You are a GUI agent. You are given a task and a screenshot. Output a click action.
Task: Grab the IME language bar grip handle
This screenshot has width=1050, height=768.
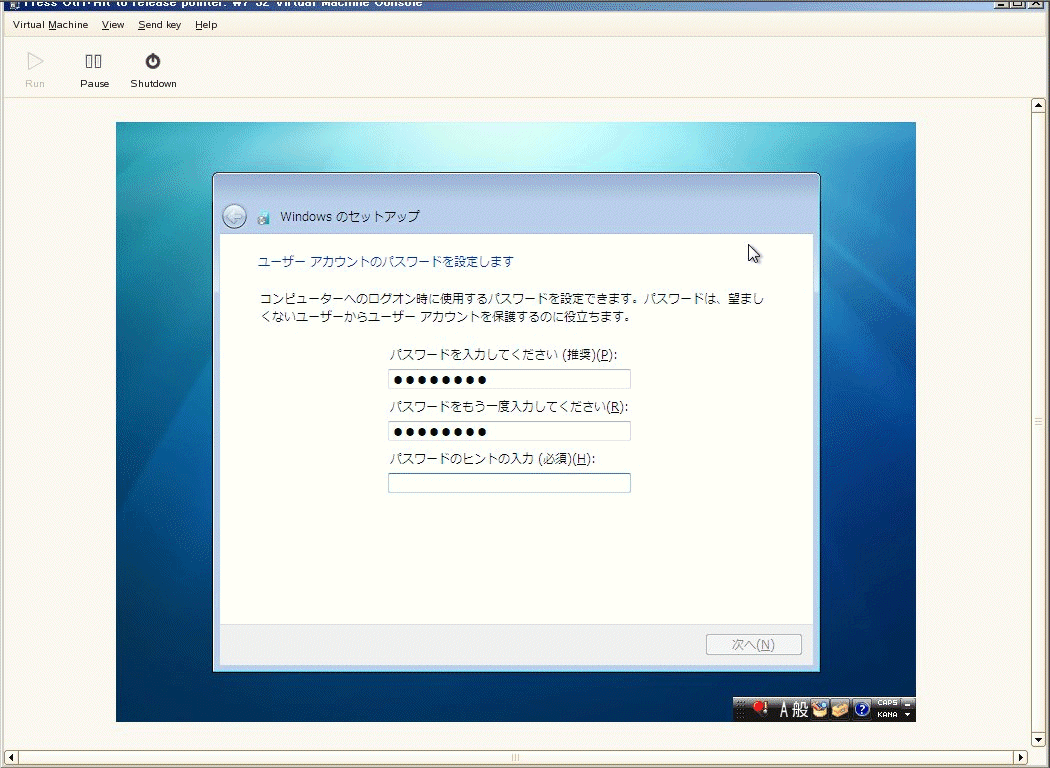tap(741, 709)
